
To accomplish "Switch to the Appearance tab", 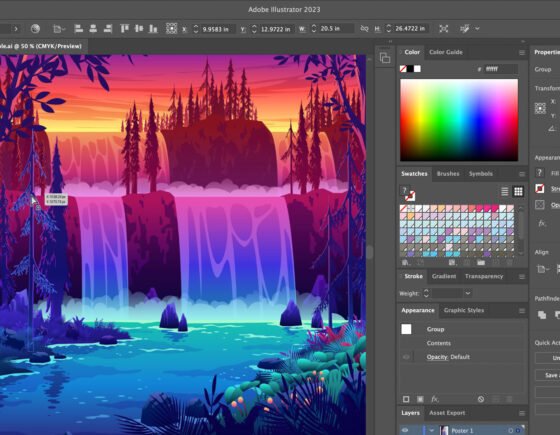I will pos(418,310).
